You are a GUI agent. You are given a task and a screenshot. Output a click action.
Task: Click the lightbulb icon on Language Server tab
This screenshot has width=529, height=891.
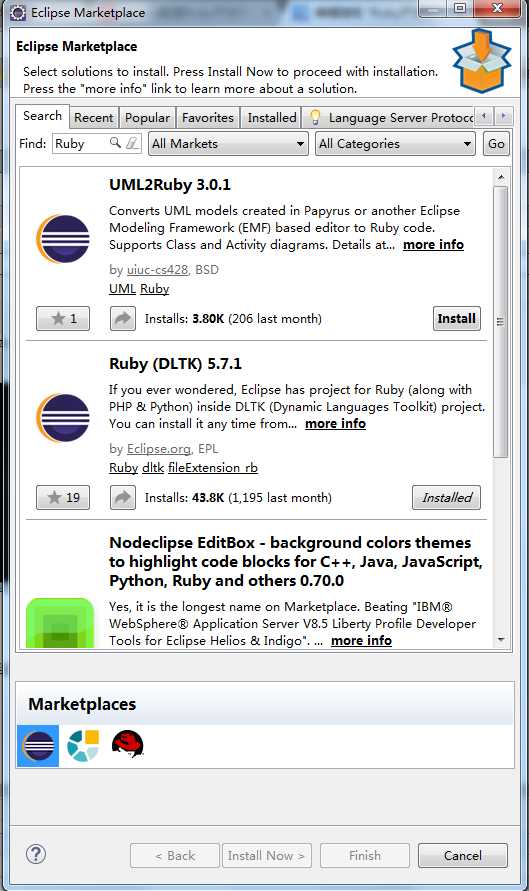(x=315, y=118)
